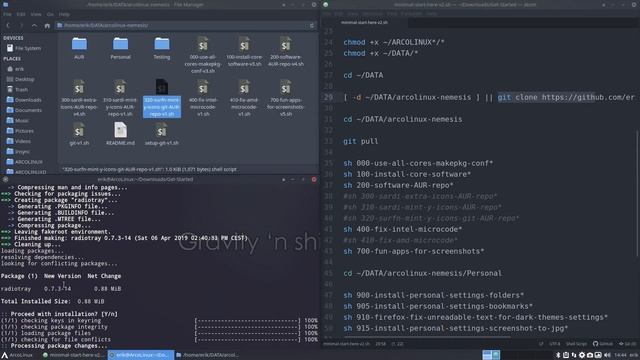The width and height of the screenshot is (640, 360).
Task: Click 'git pull' line in Atom
Action: [360, 141]
